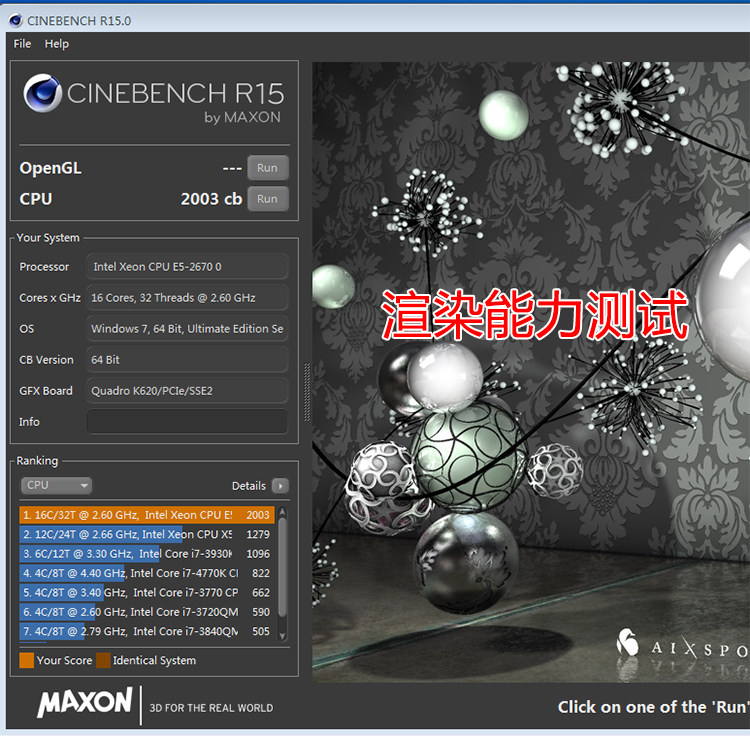Select ranking row 5 i7-3770

147,593
